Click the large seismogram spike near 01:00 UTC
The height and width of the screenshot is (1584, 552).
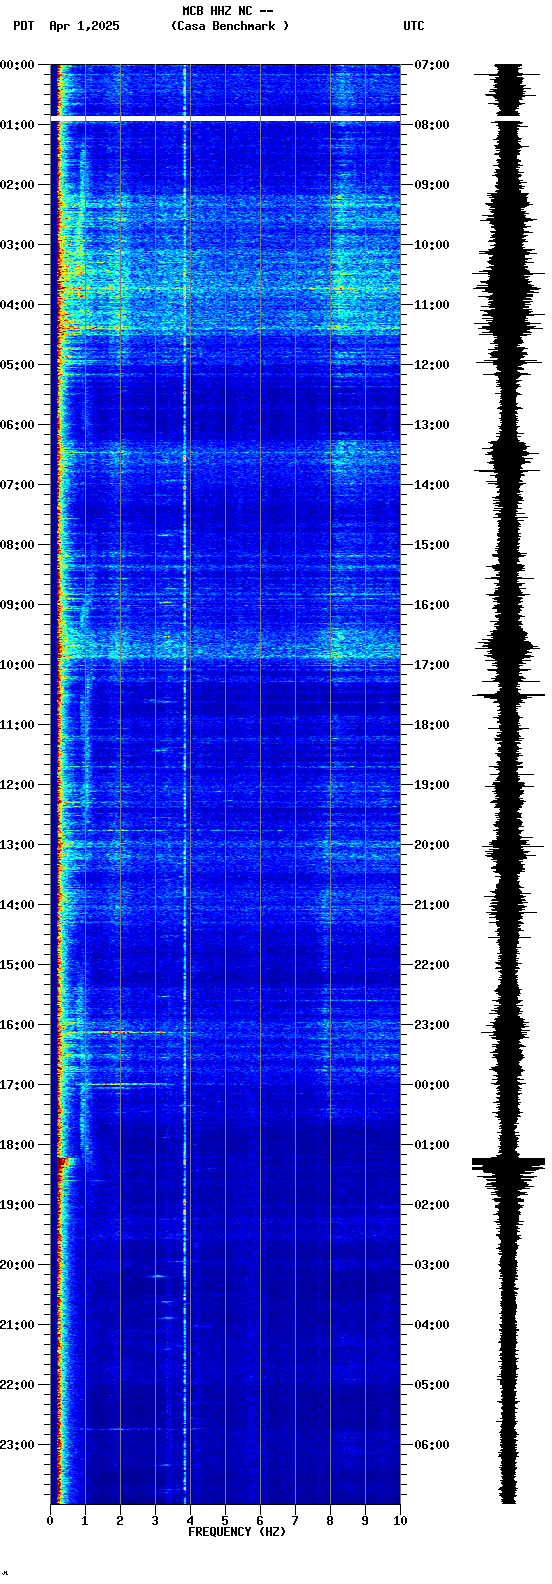[508, 1162]
